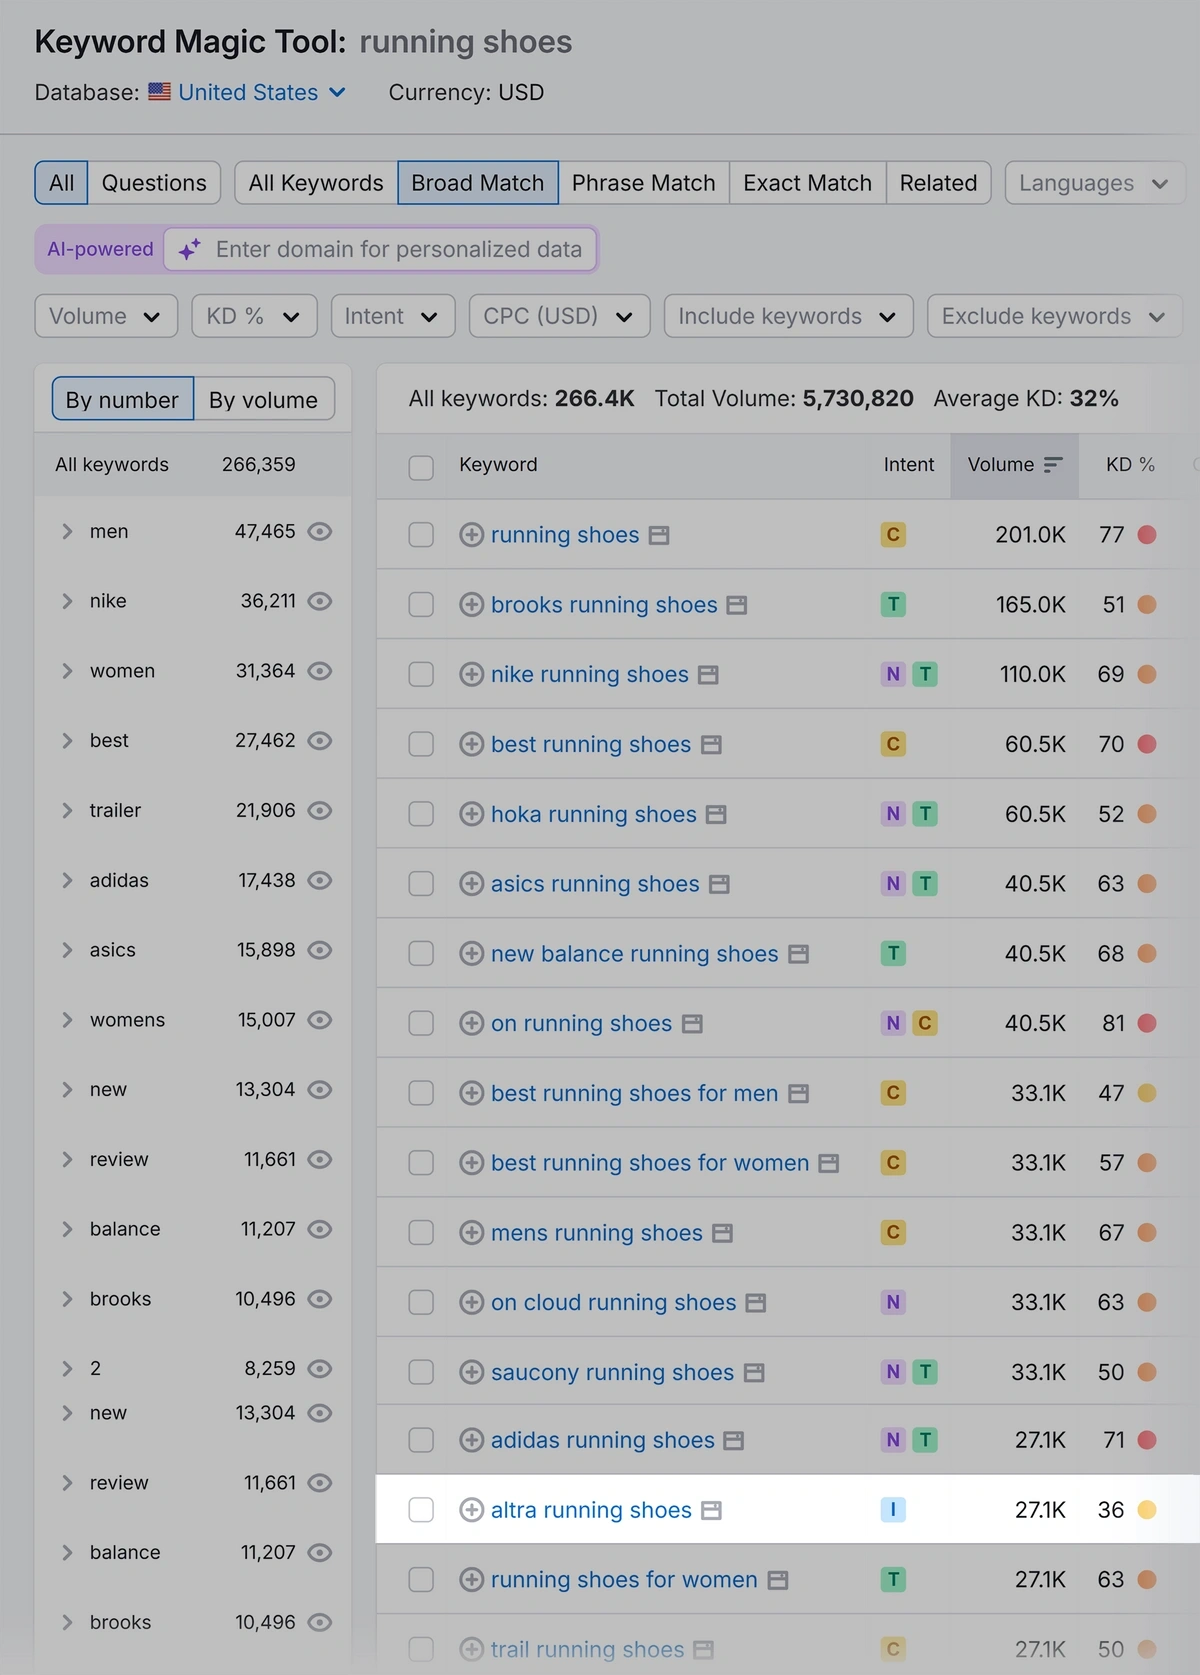Image resolution: width=1200 pixels, height=1675 pixels.
Task: Open the hoka running shoes keyword link
Action: click(x=594, y=814)
